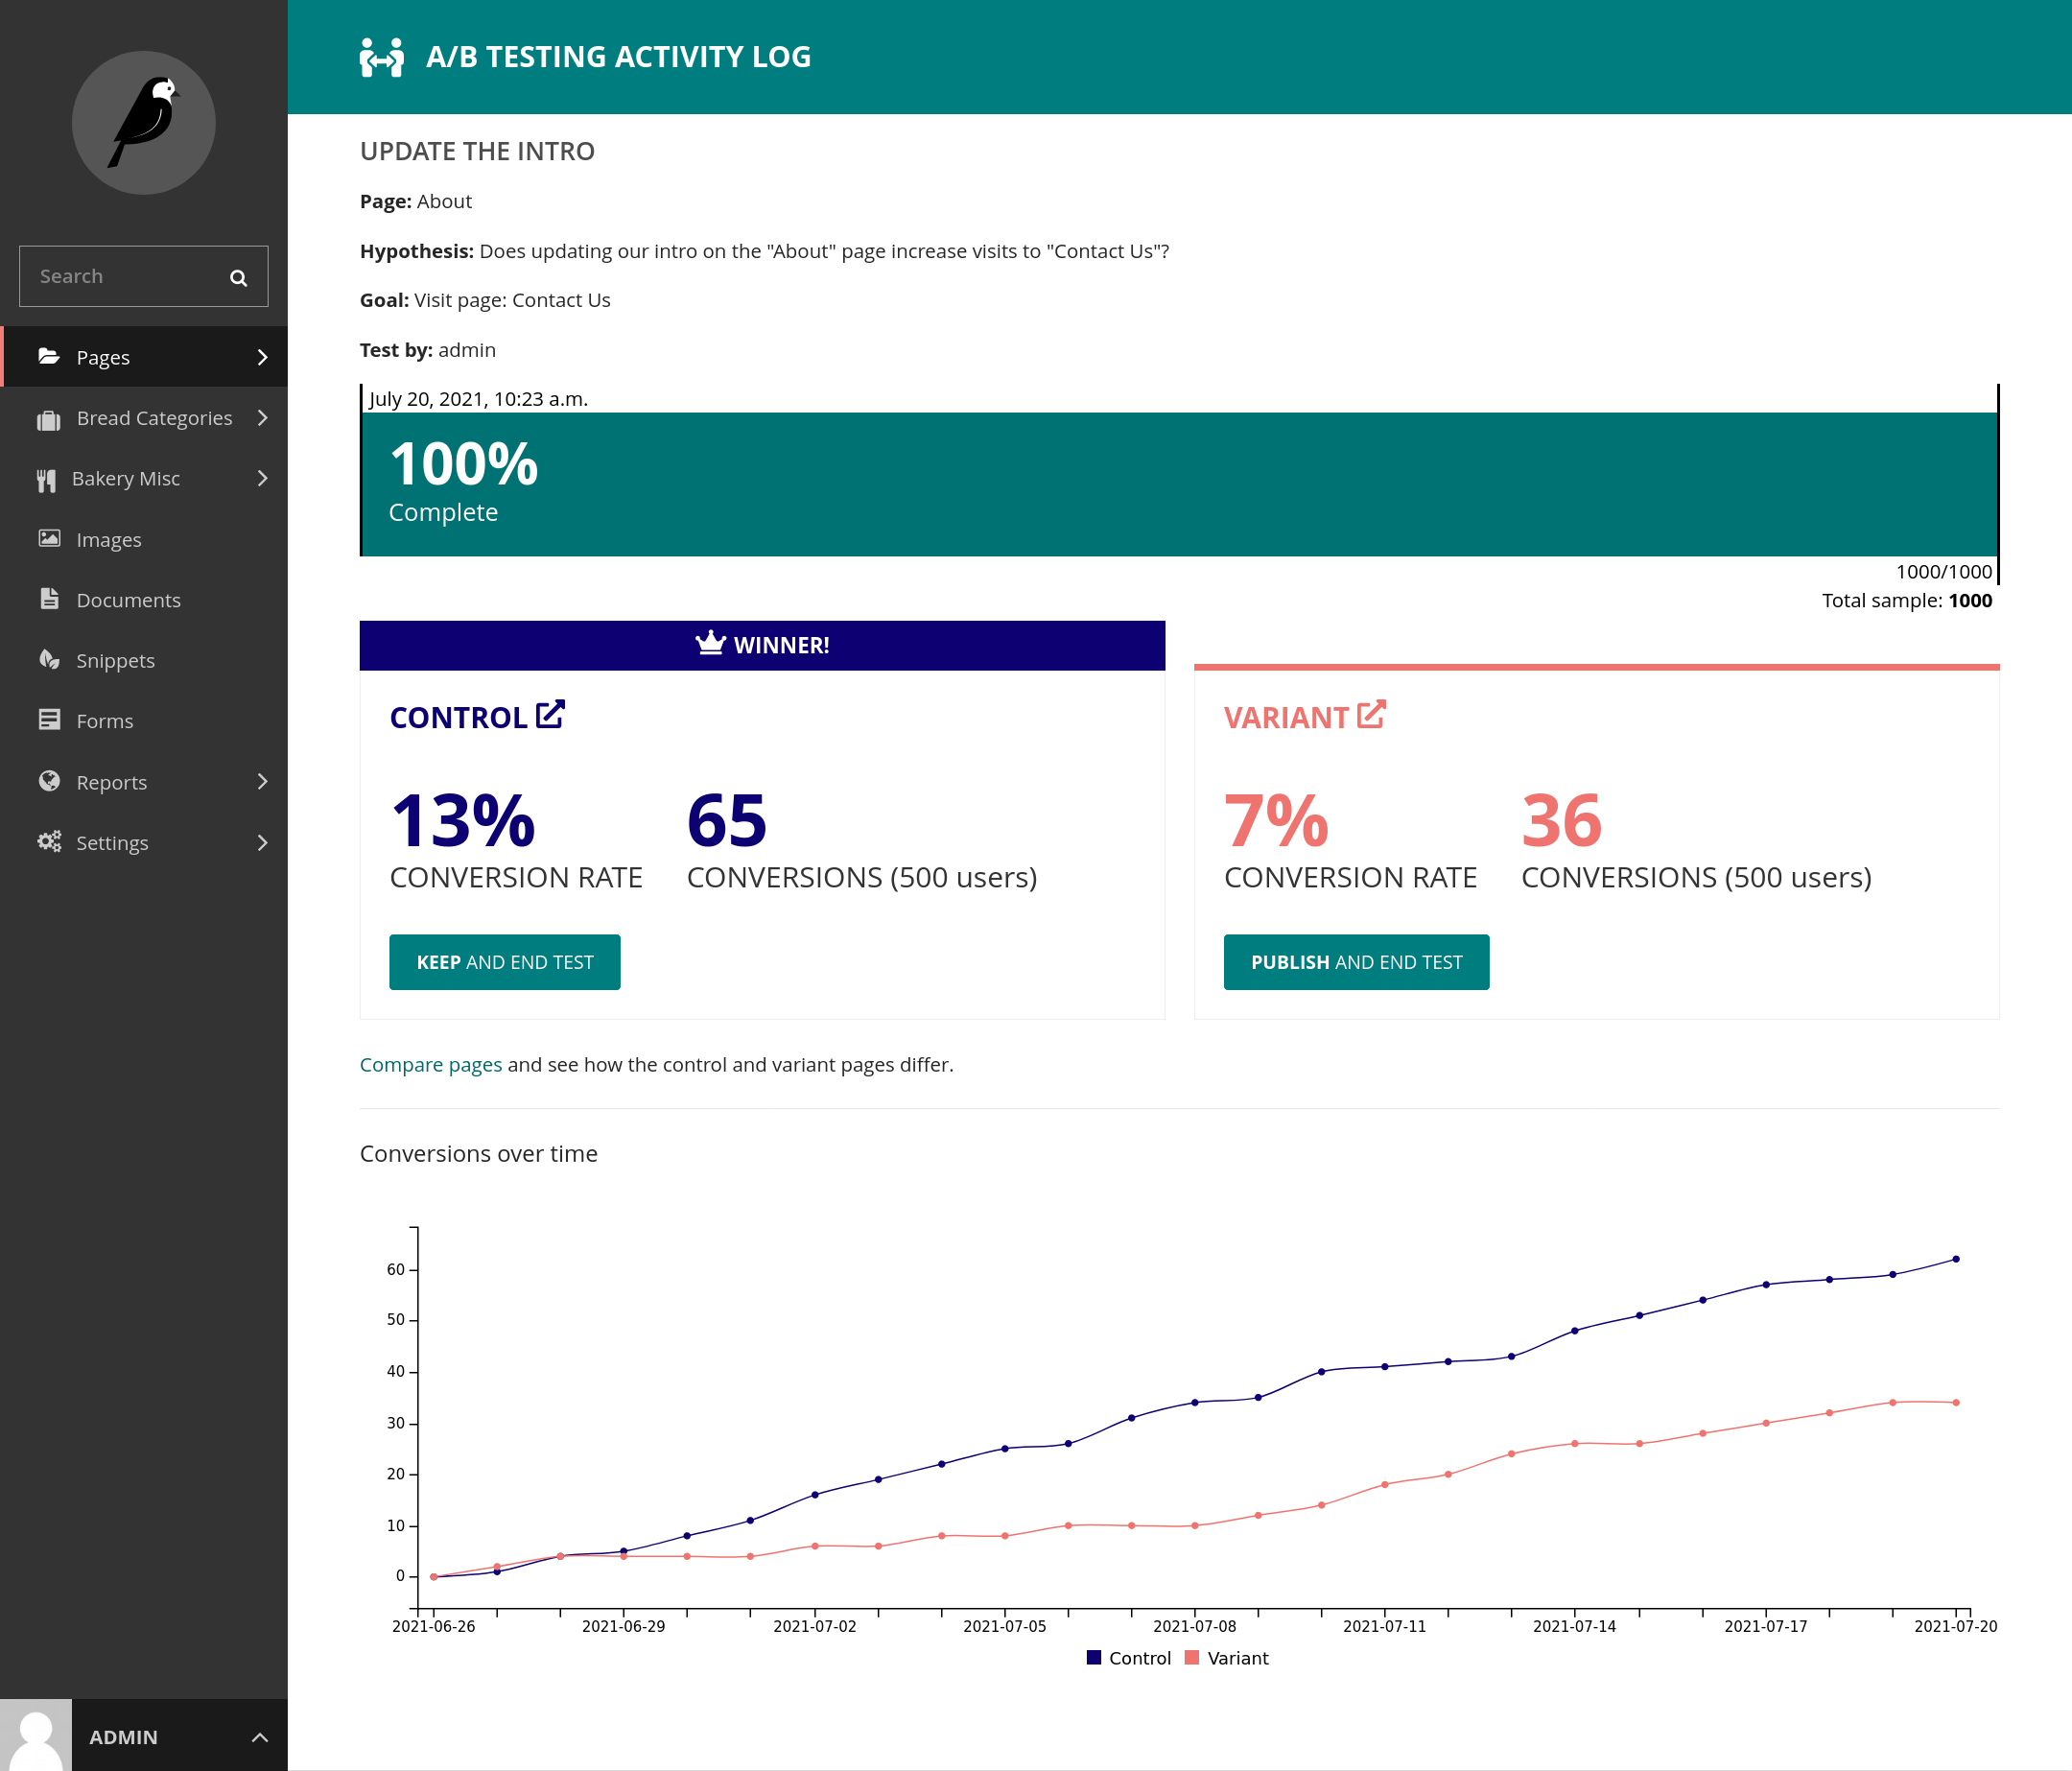The height and width of the screenshot is (1771, 2072).
Task: Follow the Compare pages link
Action: click(431, 1065)
